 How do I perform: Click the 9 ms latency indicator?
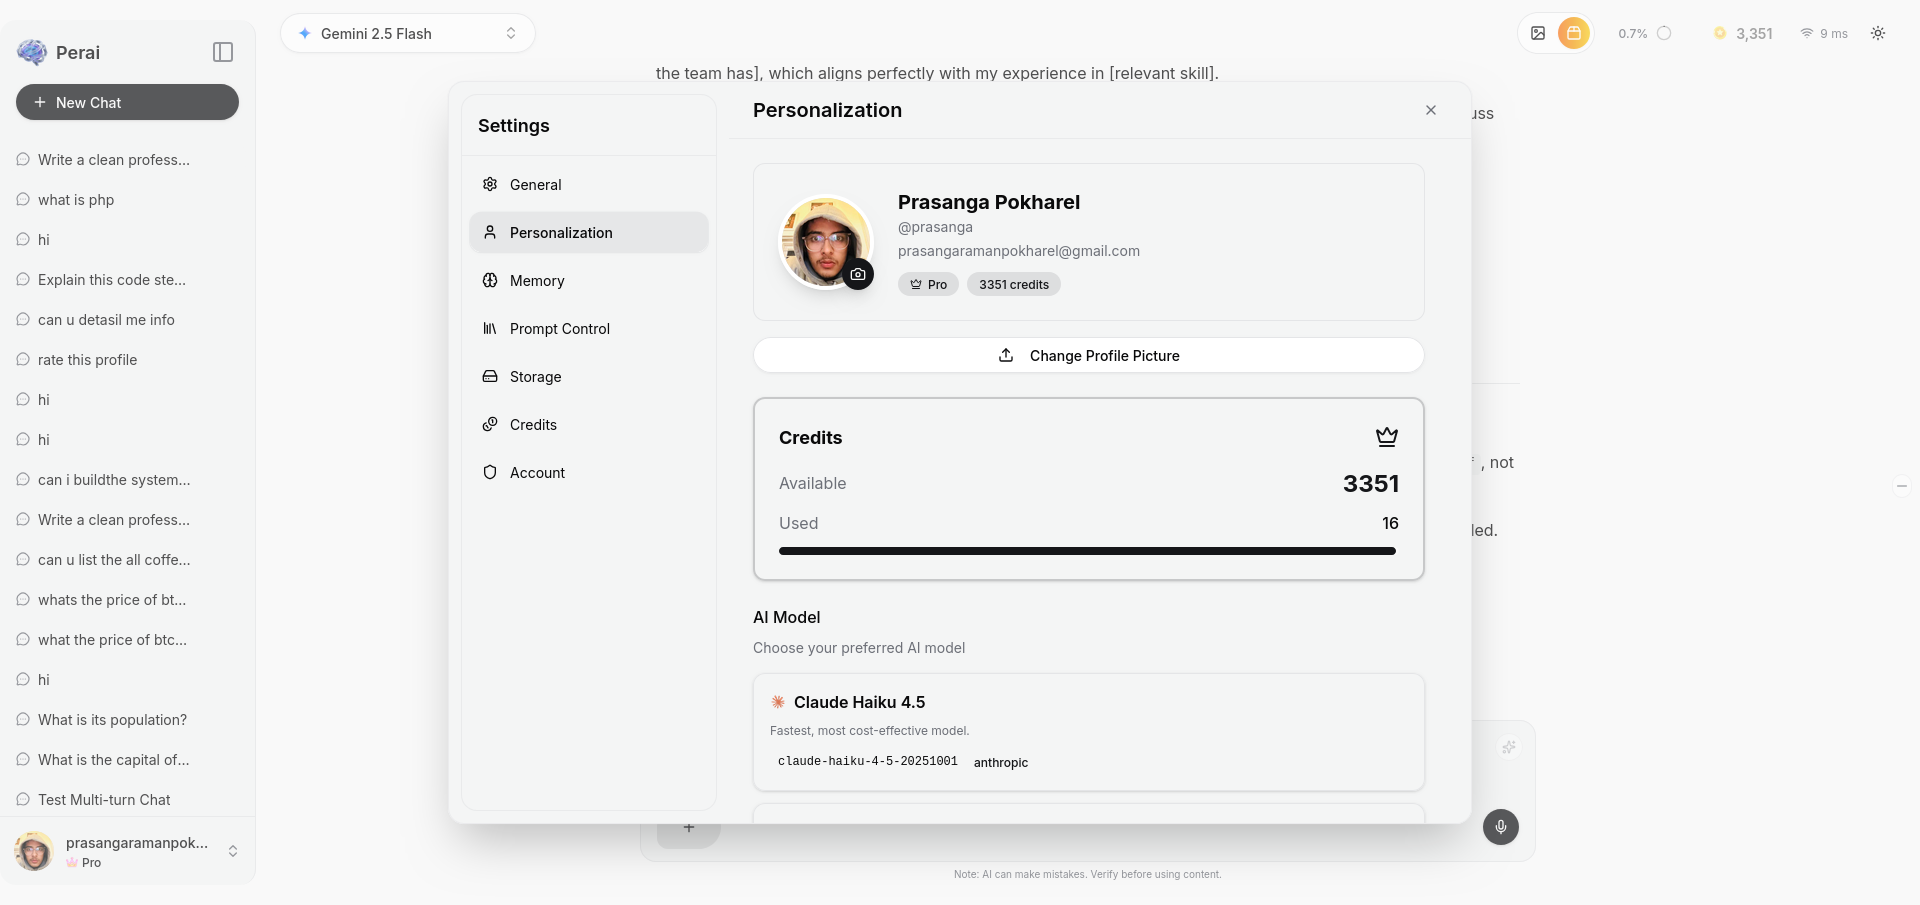(x=1824, y=33)
